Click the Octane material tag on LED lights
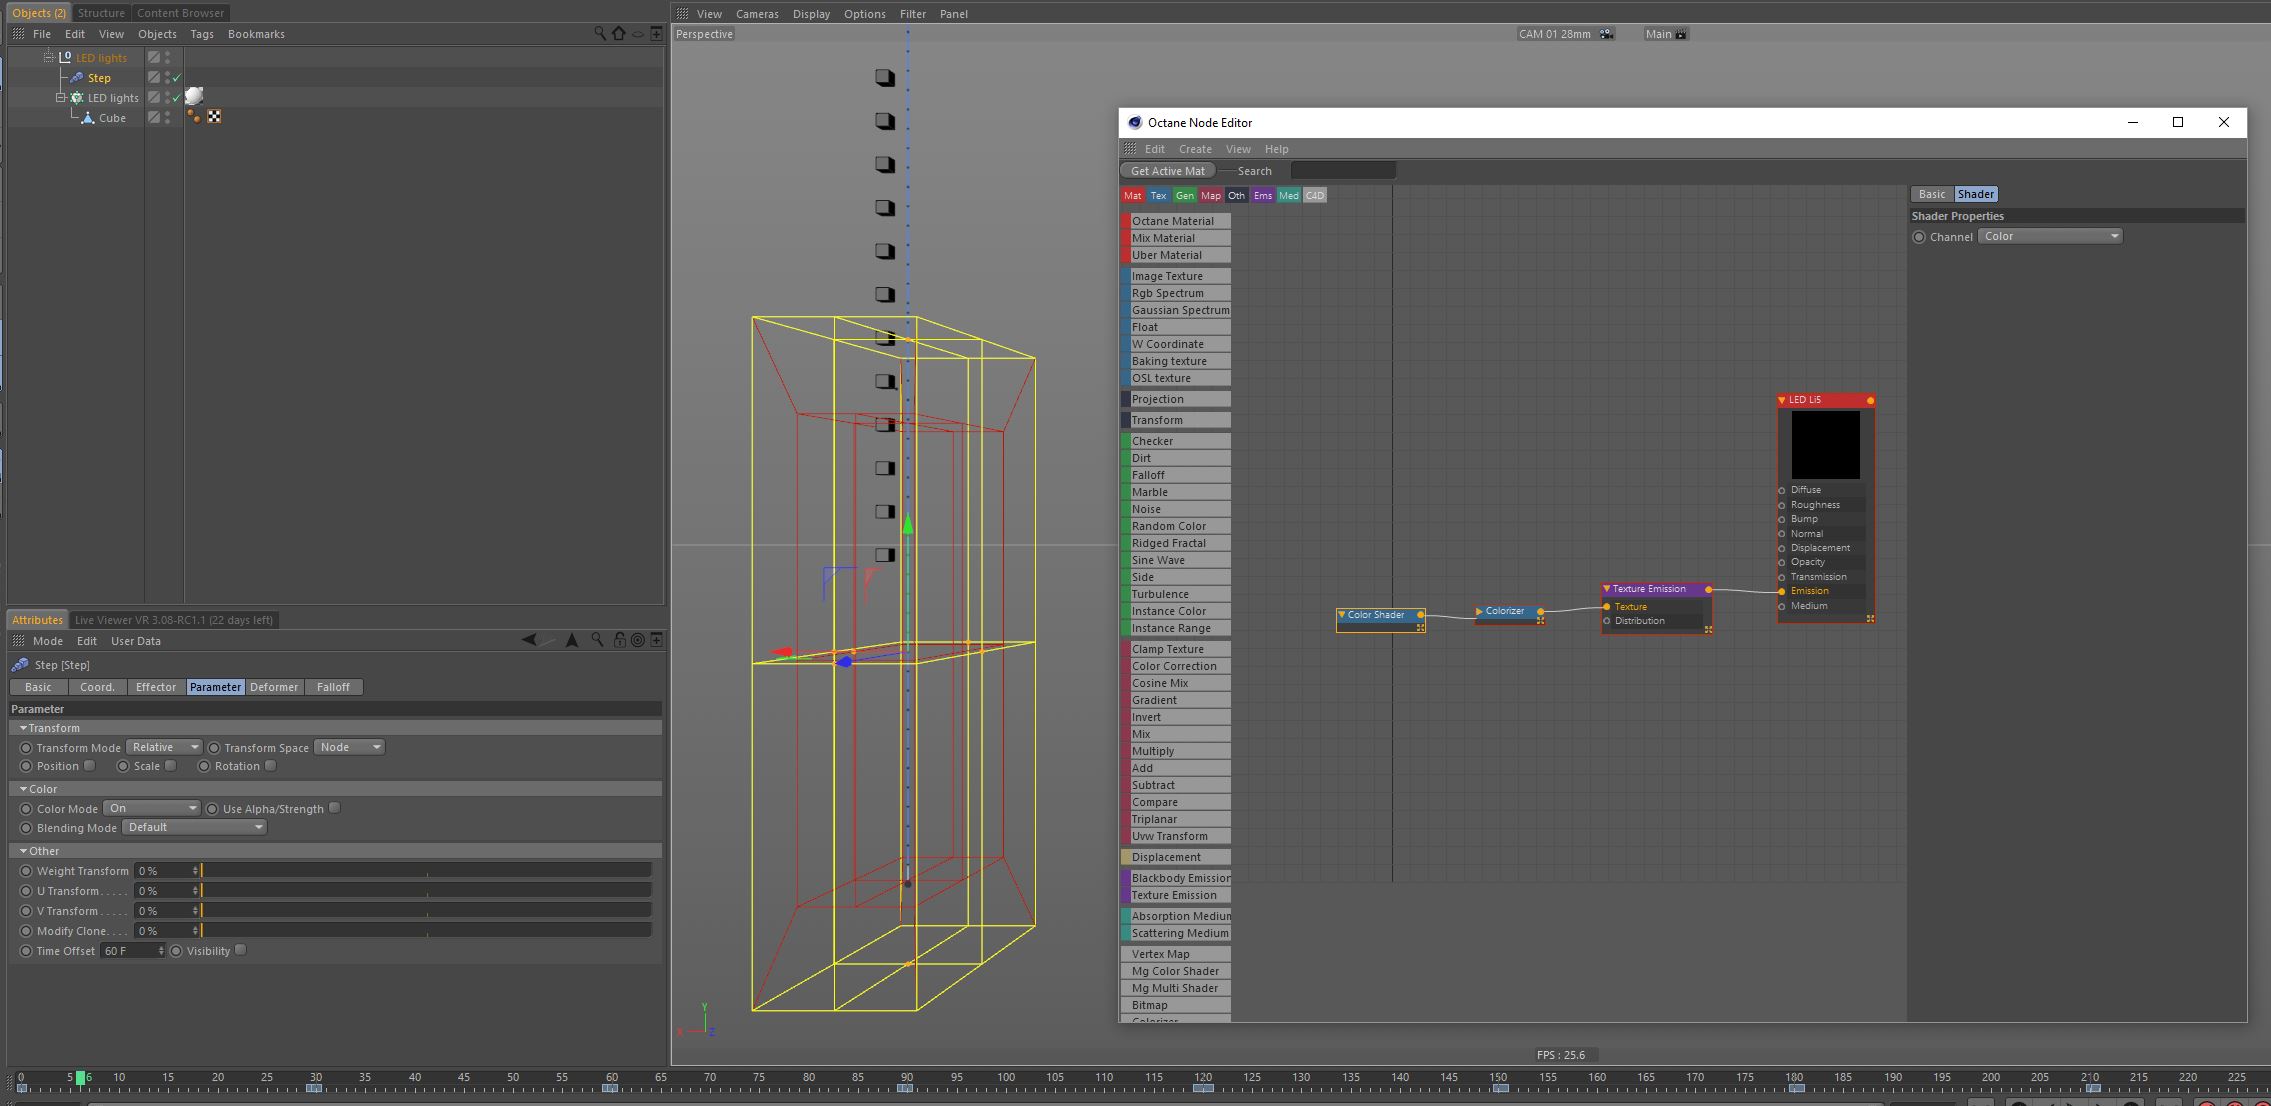Viewport: 2271px width, 1106px height. click(194, 97)
